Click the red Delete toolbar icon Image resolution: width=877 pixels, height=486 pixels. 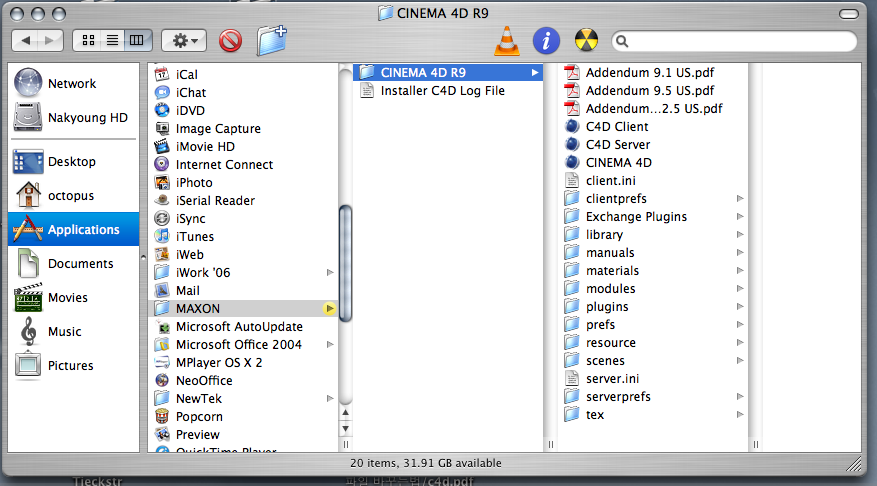[x=230, y=40]
